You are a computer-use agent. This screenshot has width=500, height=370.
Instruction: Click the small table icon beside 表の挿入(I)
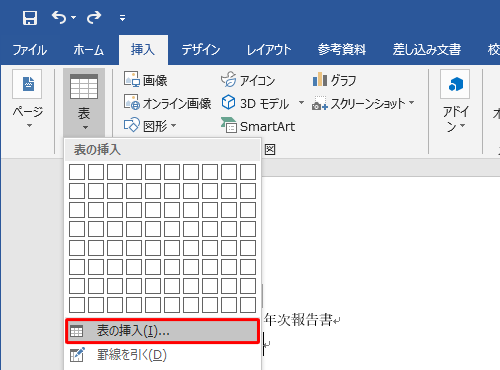click(76, 331)
